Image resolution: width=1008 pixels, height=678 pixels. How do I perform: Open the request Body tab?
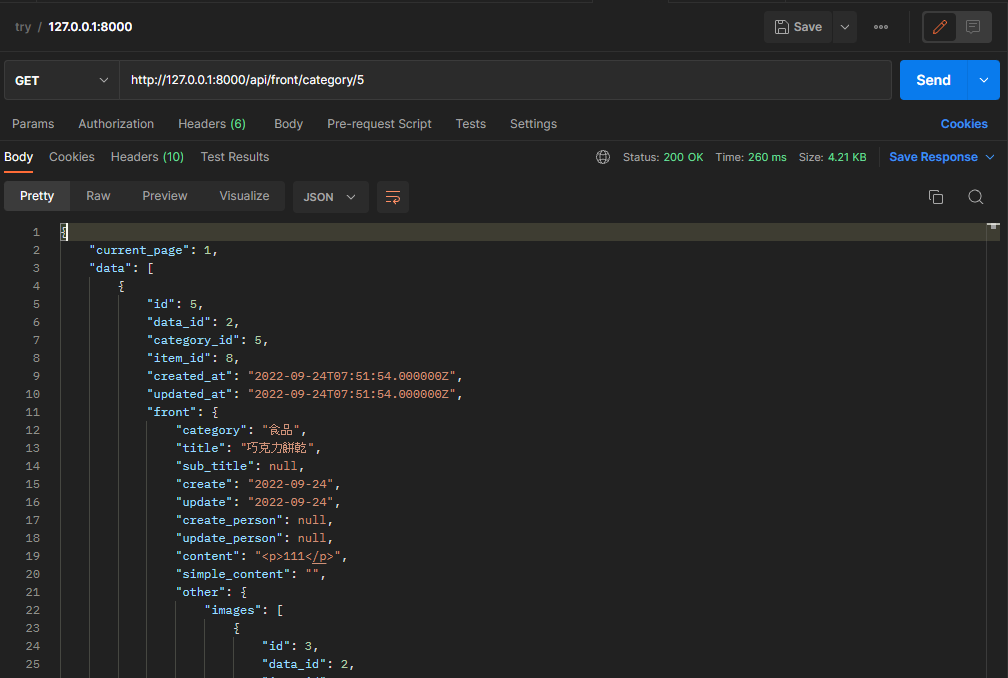coord(288,124)
